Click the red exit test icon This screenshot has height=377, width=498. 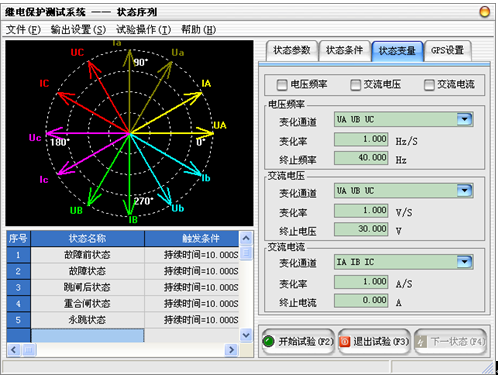[345, 341]
